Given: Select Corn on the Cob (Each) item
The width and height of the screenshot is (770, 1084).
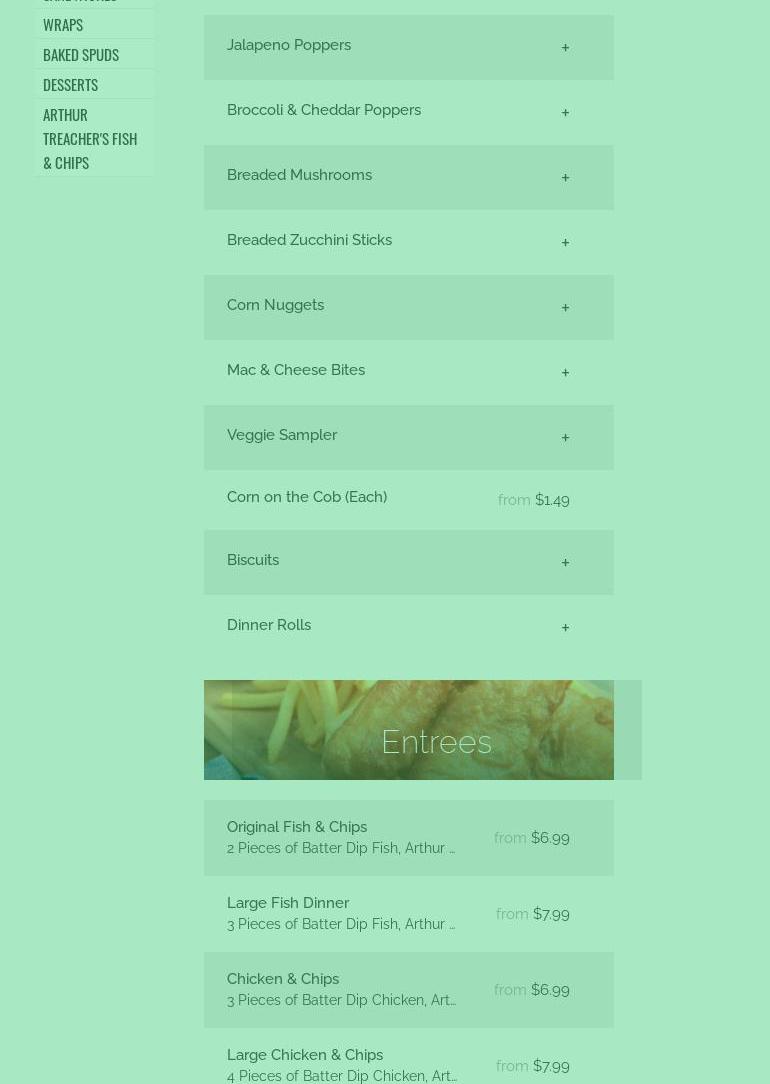Looking at the screenshot, I should click(409, 500).
